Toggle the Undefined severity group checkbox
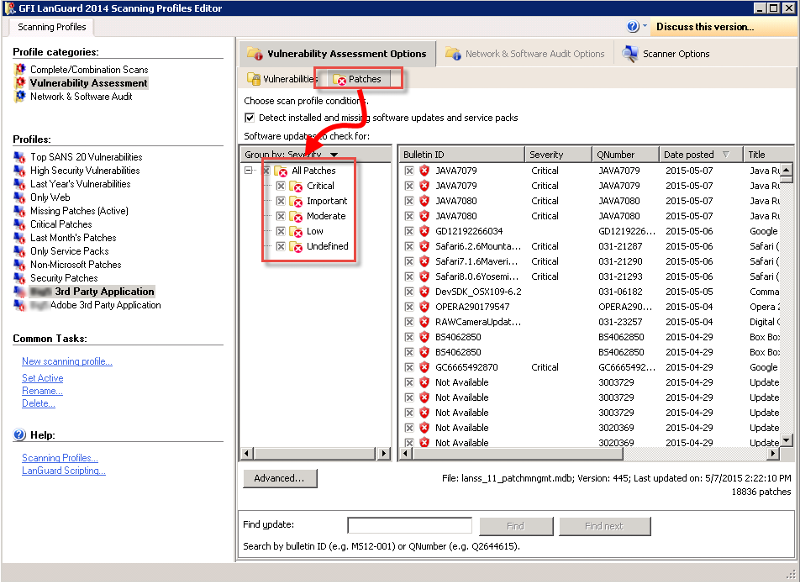The width and height of the screenshot is (800, 582). pyautogui.click(x=281, y=246)
